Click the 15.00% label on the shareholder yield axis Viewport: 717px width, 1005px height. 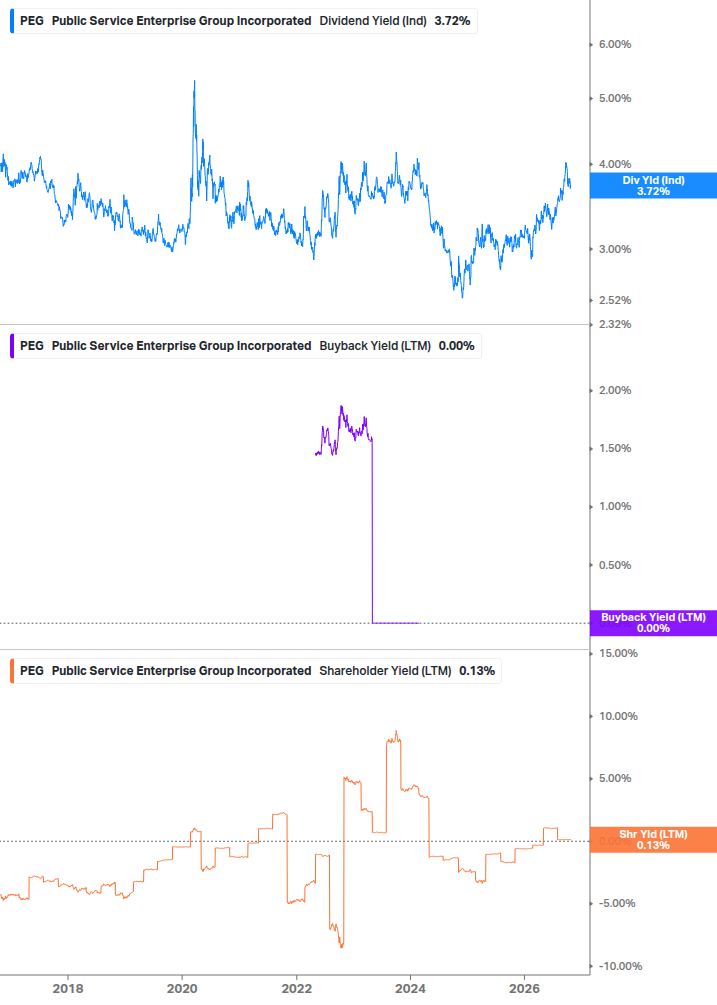click(618, 653)
